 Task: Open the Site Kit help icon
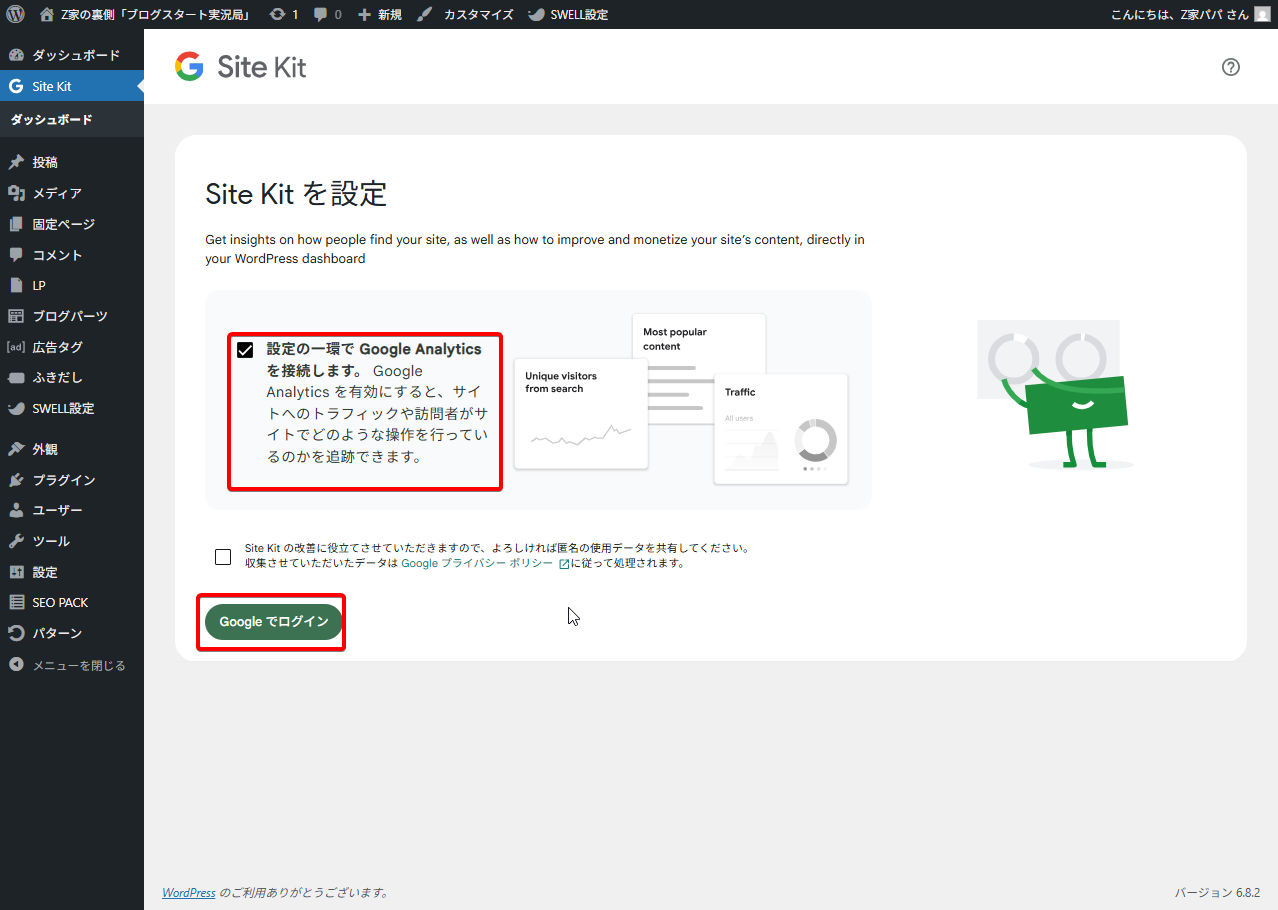1231,67
